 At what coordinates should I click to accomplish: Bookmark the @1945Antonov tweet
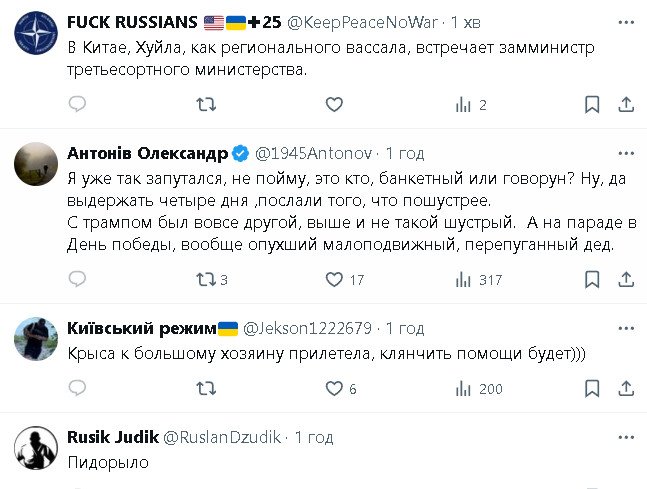591,280
